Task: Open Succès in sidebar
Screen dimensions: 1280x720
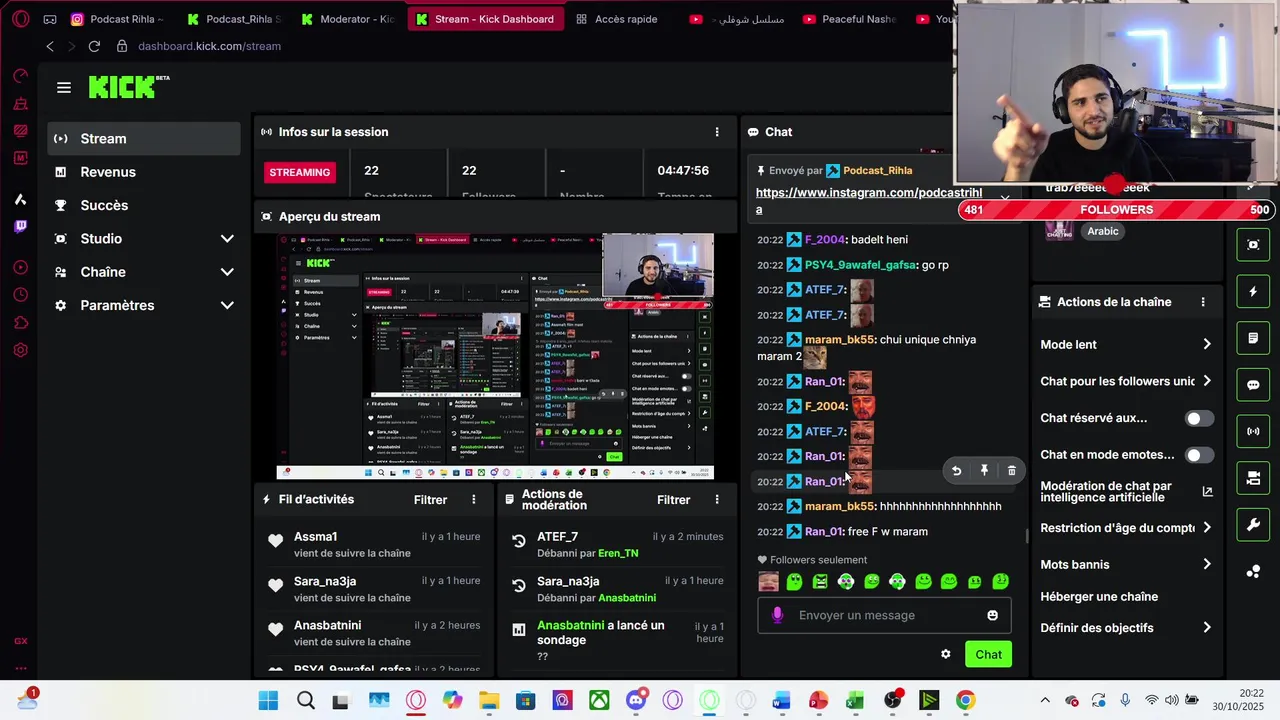Action: [144, 205]
